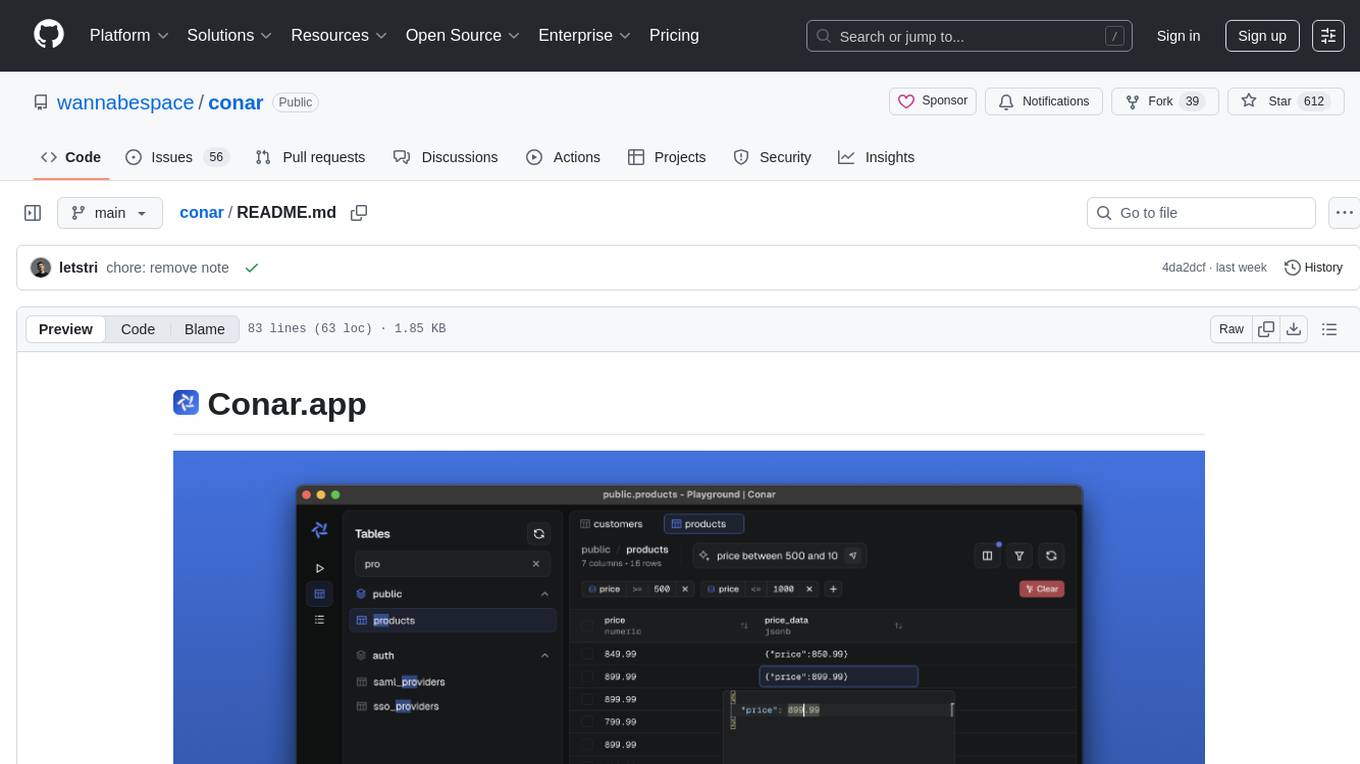This screenshot has height=764, width=1360.
Task: Go to the conar root breadcrumb
Action: tap(201, 212)
